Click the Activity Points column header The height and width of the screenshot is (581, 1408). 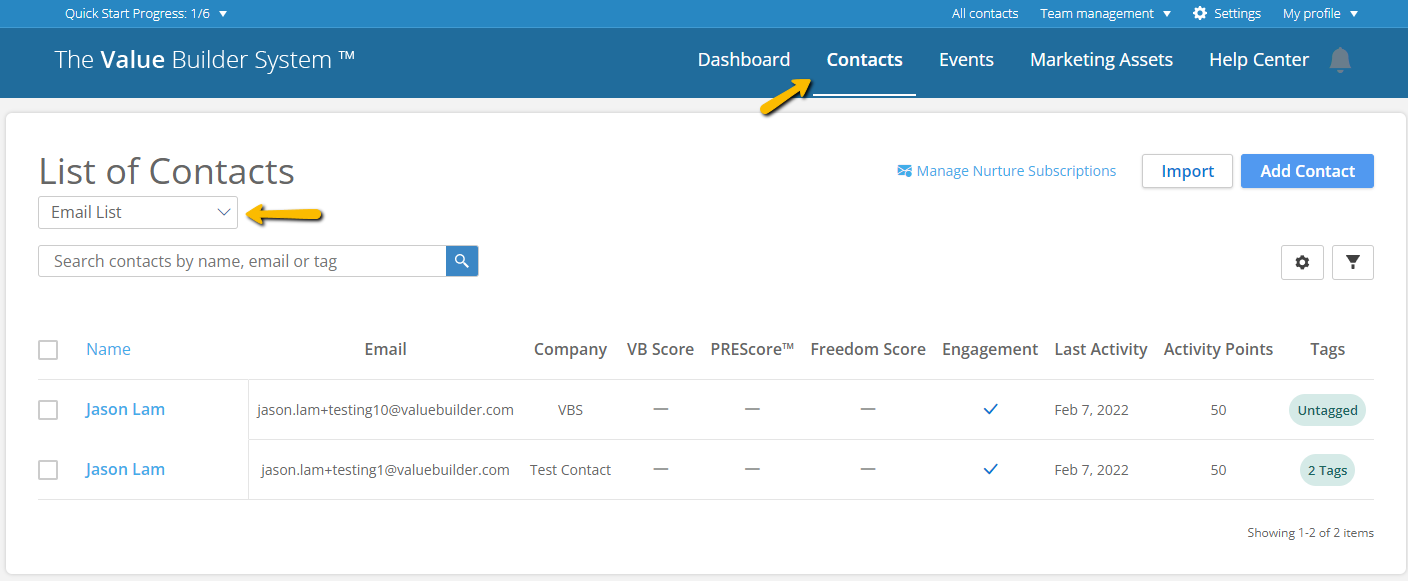pyautogui.click(x=1218, y=349)
